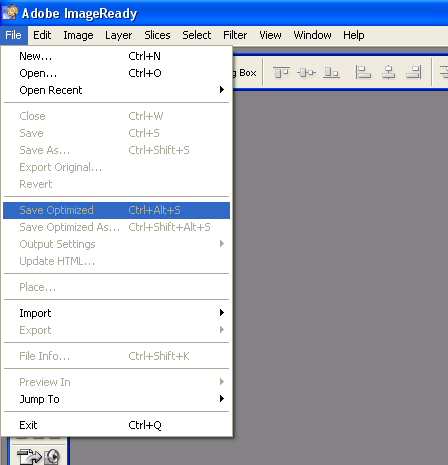The width and height of the screenshot is (448, 465).
Task: Open the Edit menu
Action: [x=42, y=35]
